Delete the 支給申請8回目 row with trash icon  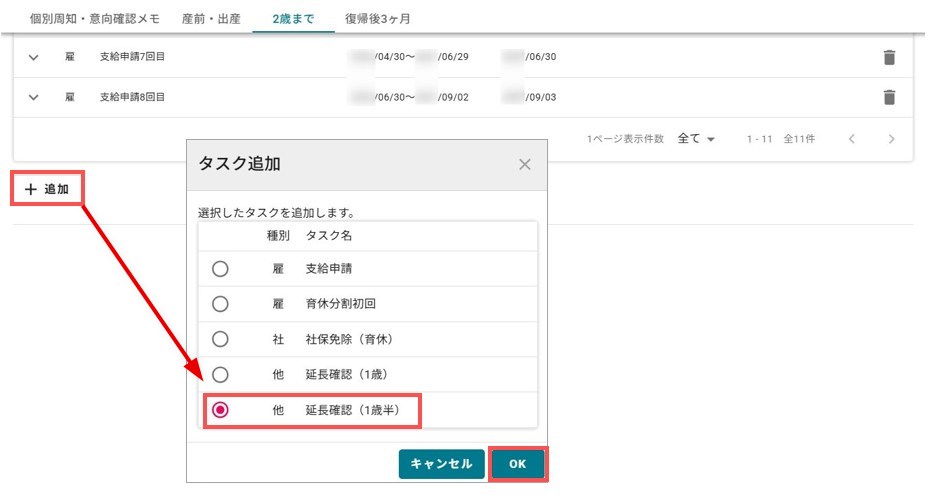point(889,97)
